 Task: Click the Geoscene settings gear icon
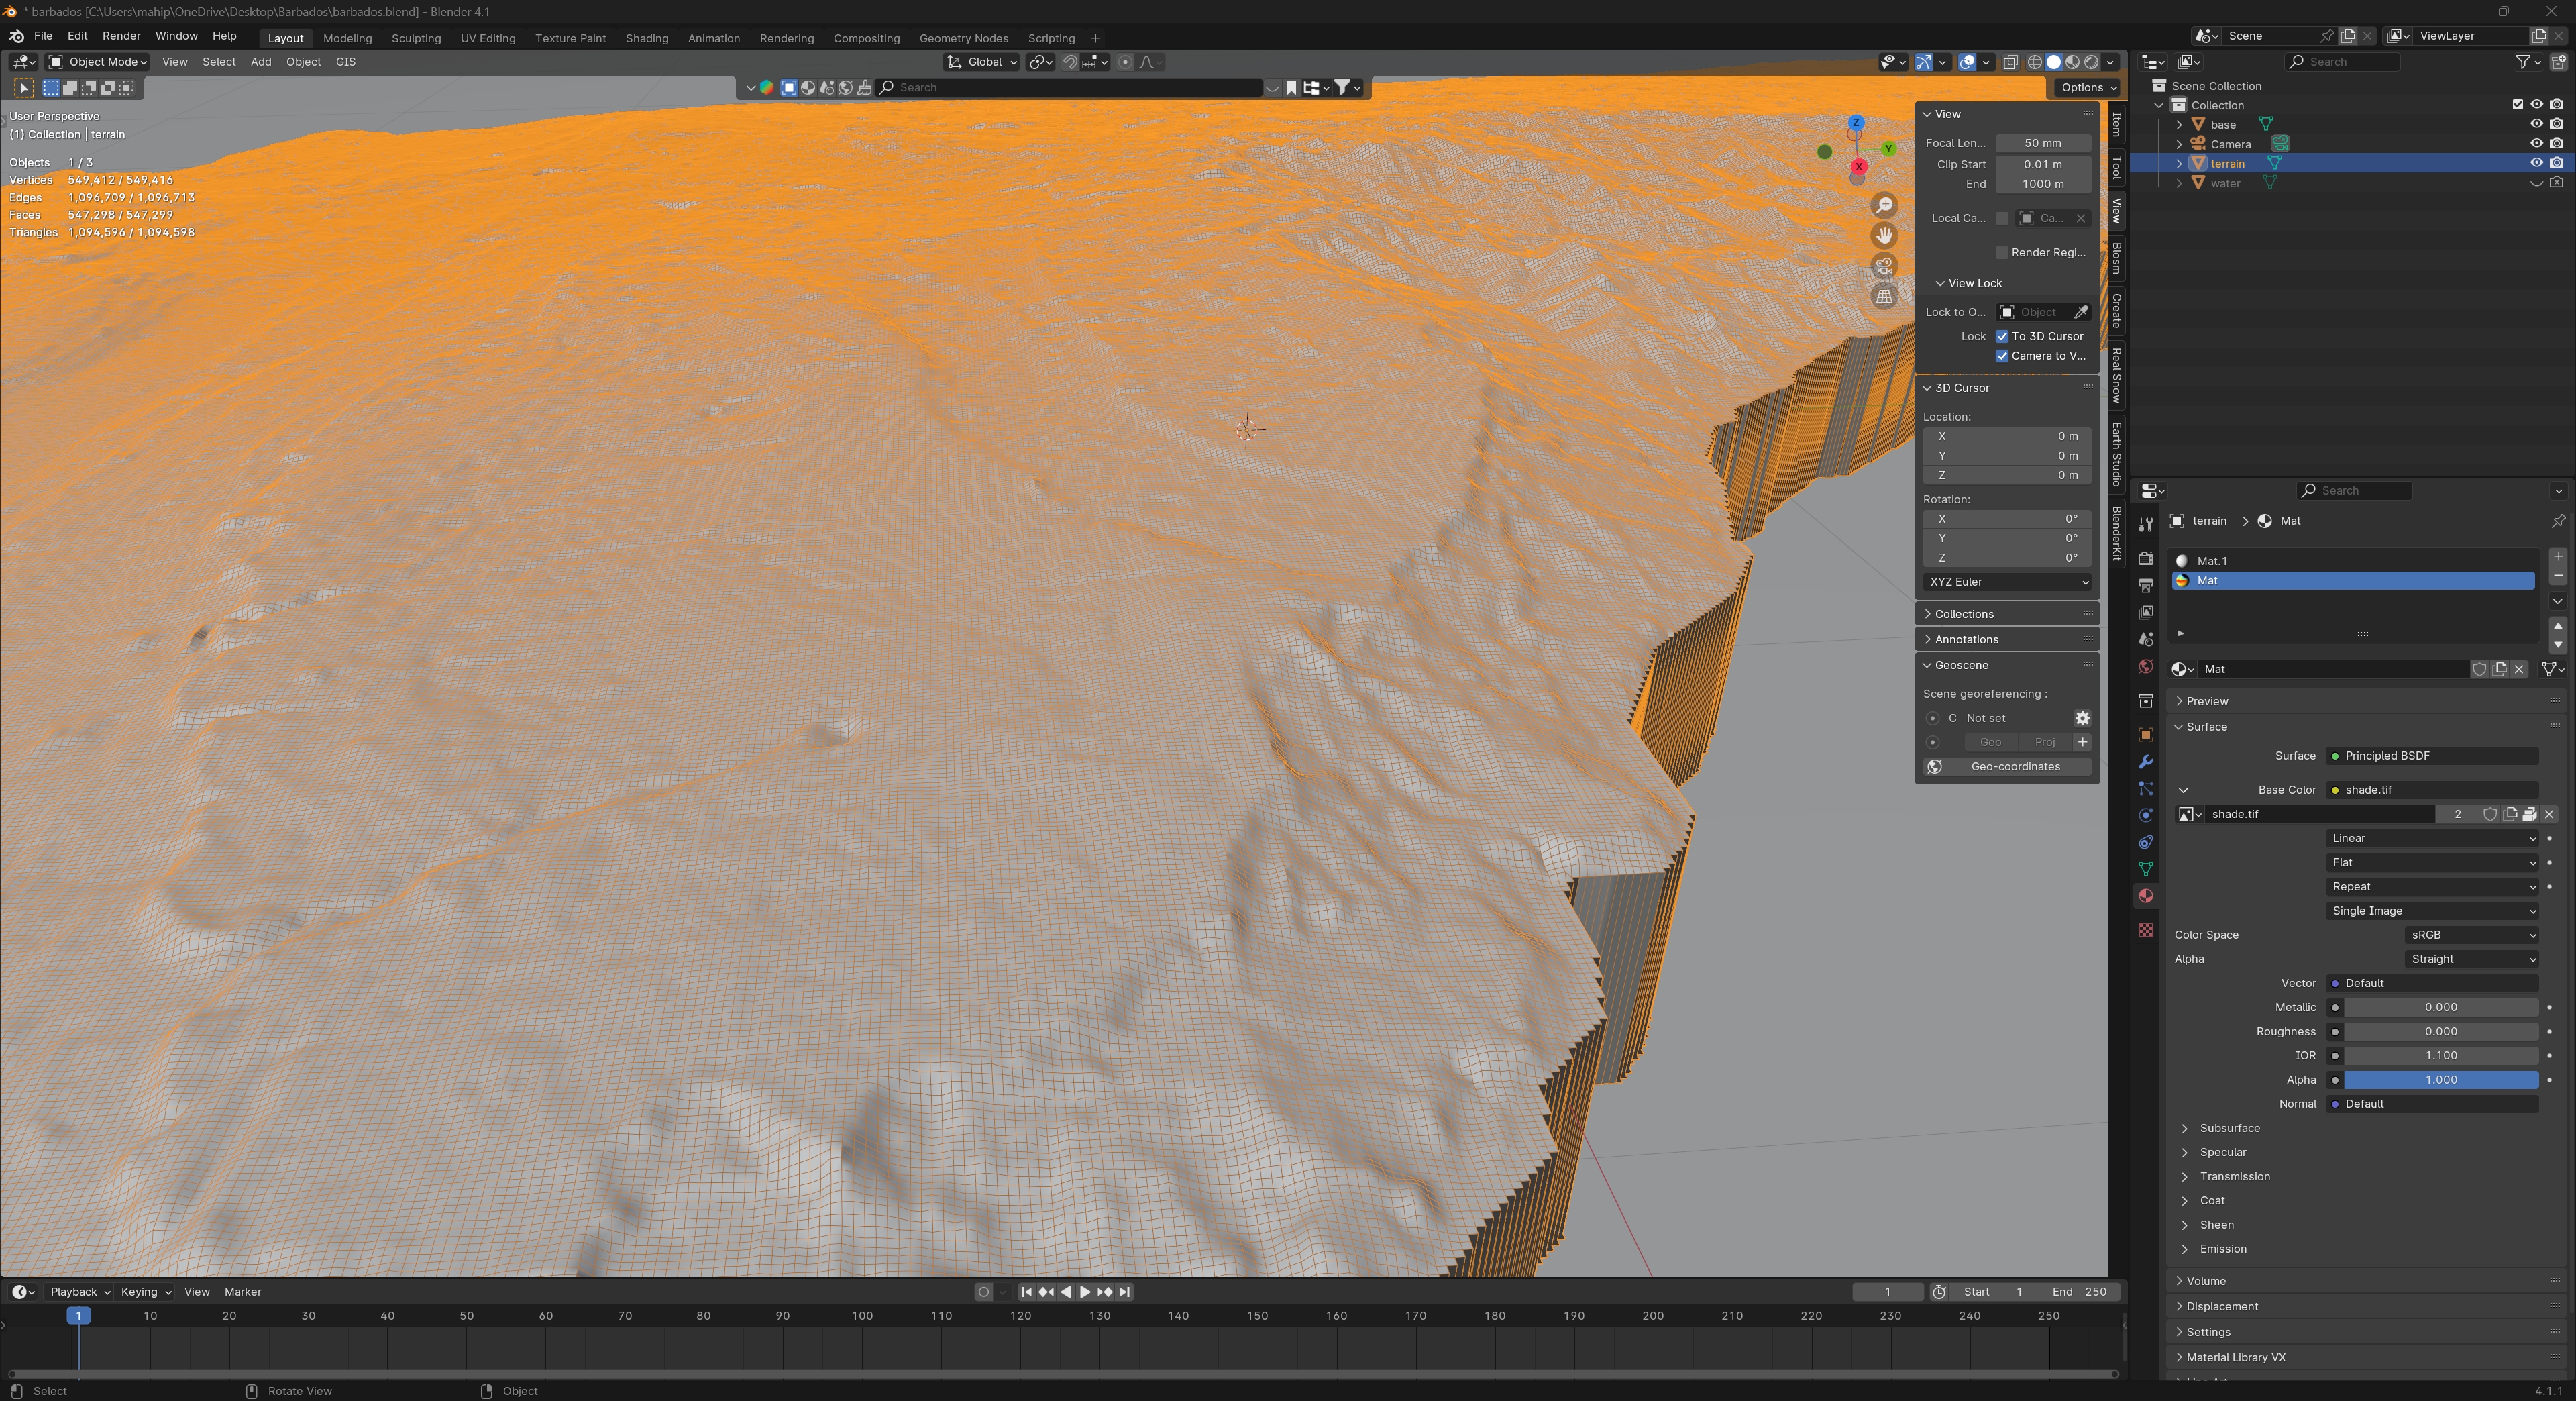pyautogui.click(x=2082, y=718)
